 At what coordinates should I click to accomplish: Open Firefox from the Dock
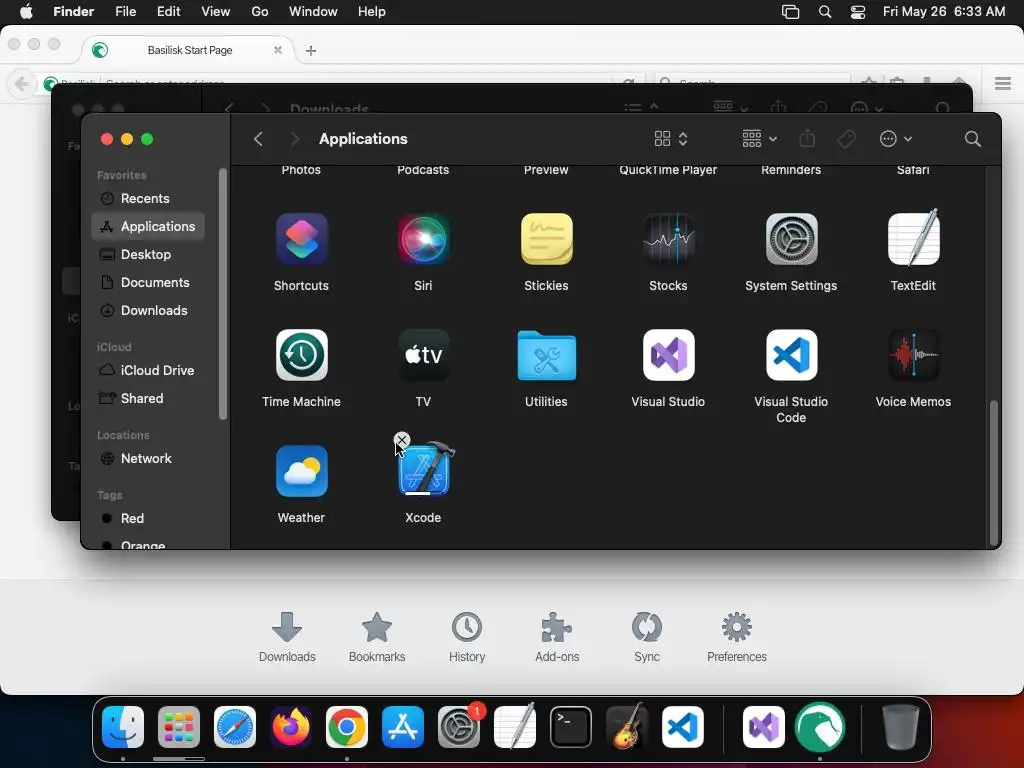coord(291,727)
